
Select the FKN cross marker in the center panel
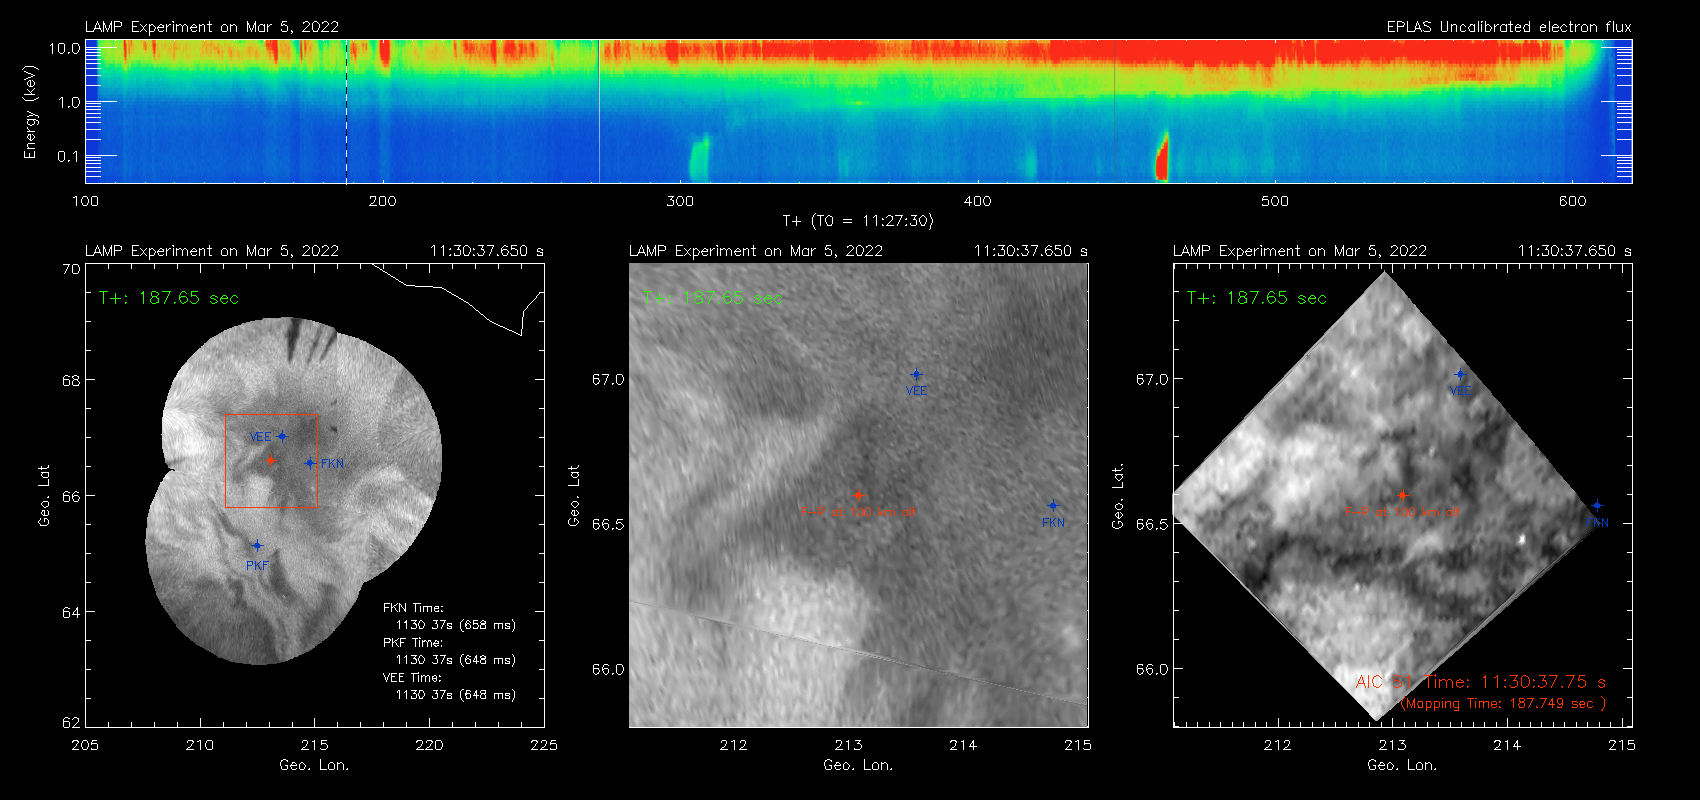(x=1053, y=506)
